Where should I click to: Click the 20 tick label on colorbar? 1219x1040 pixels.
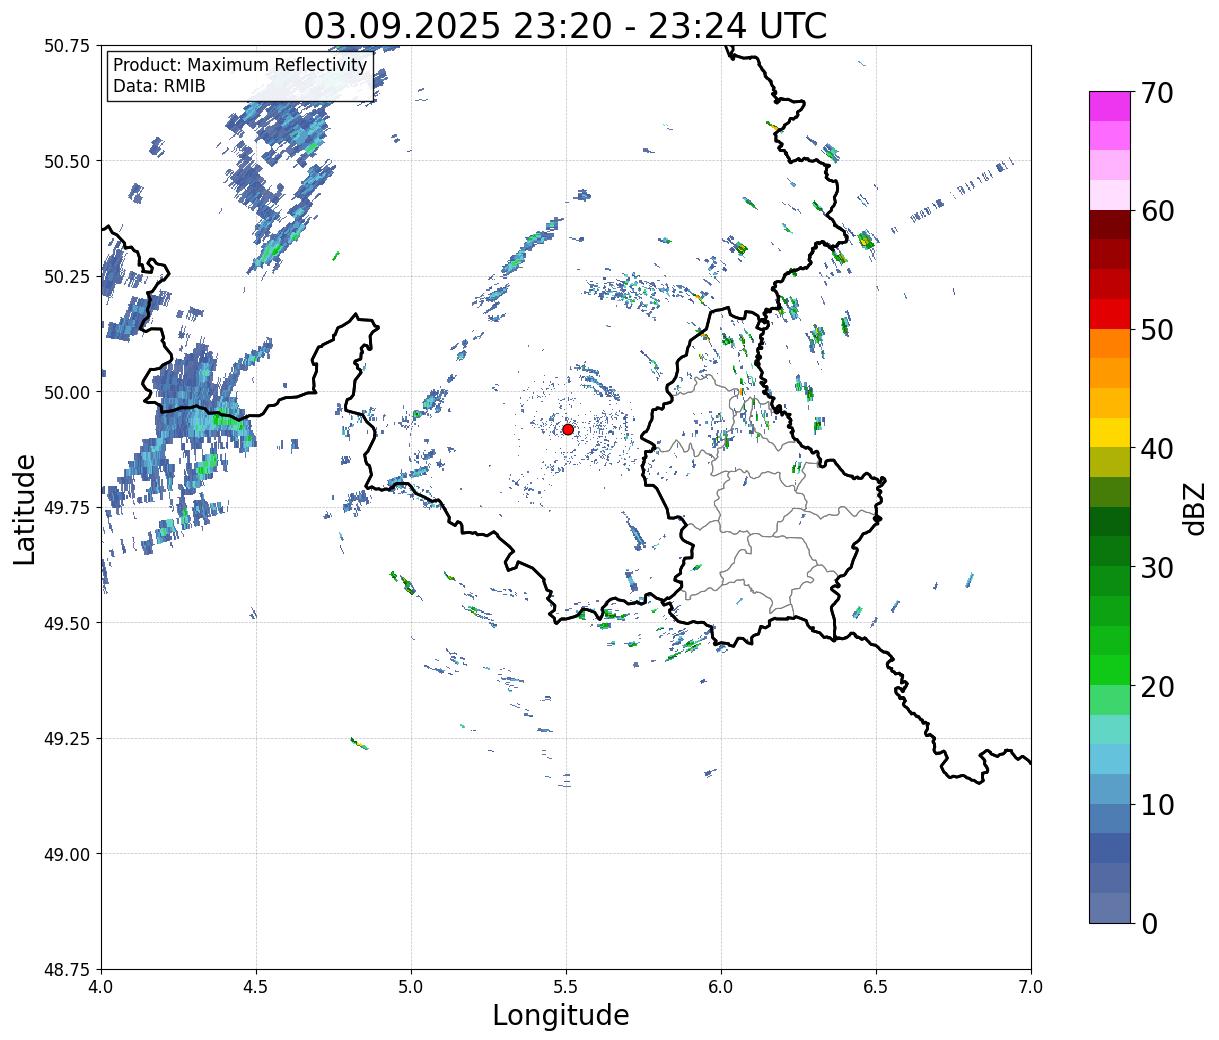click(x=1157, y=686)
